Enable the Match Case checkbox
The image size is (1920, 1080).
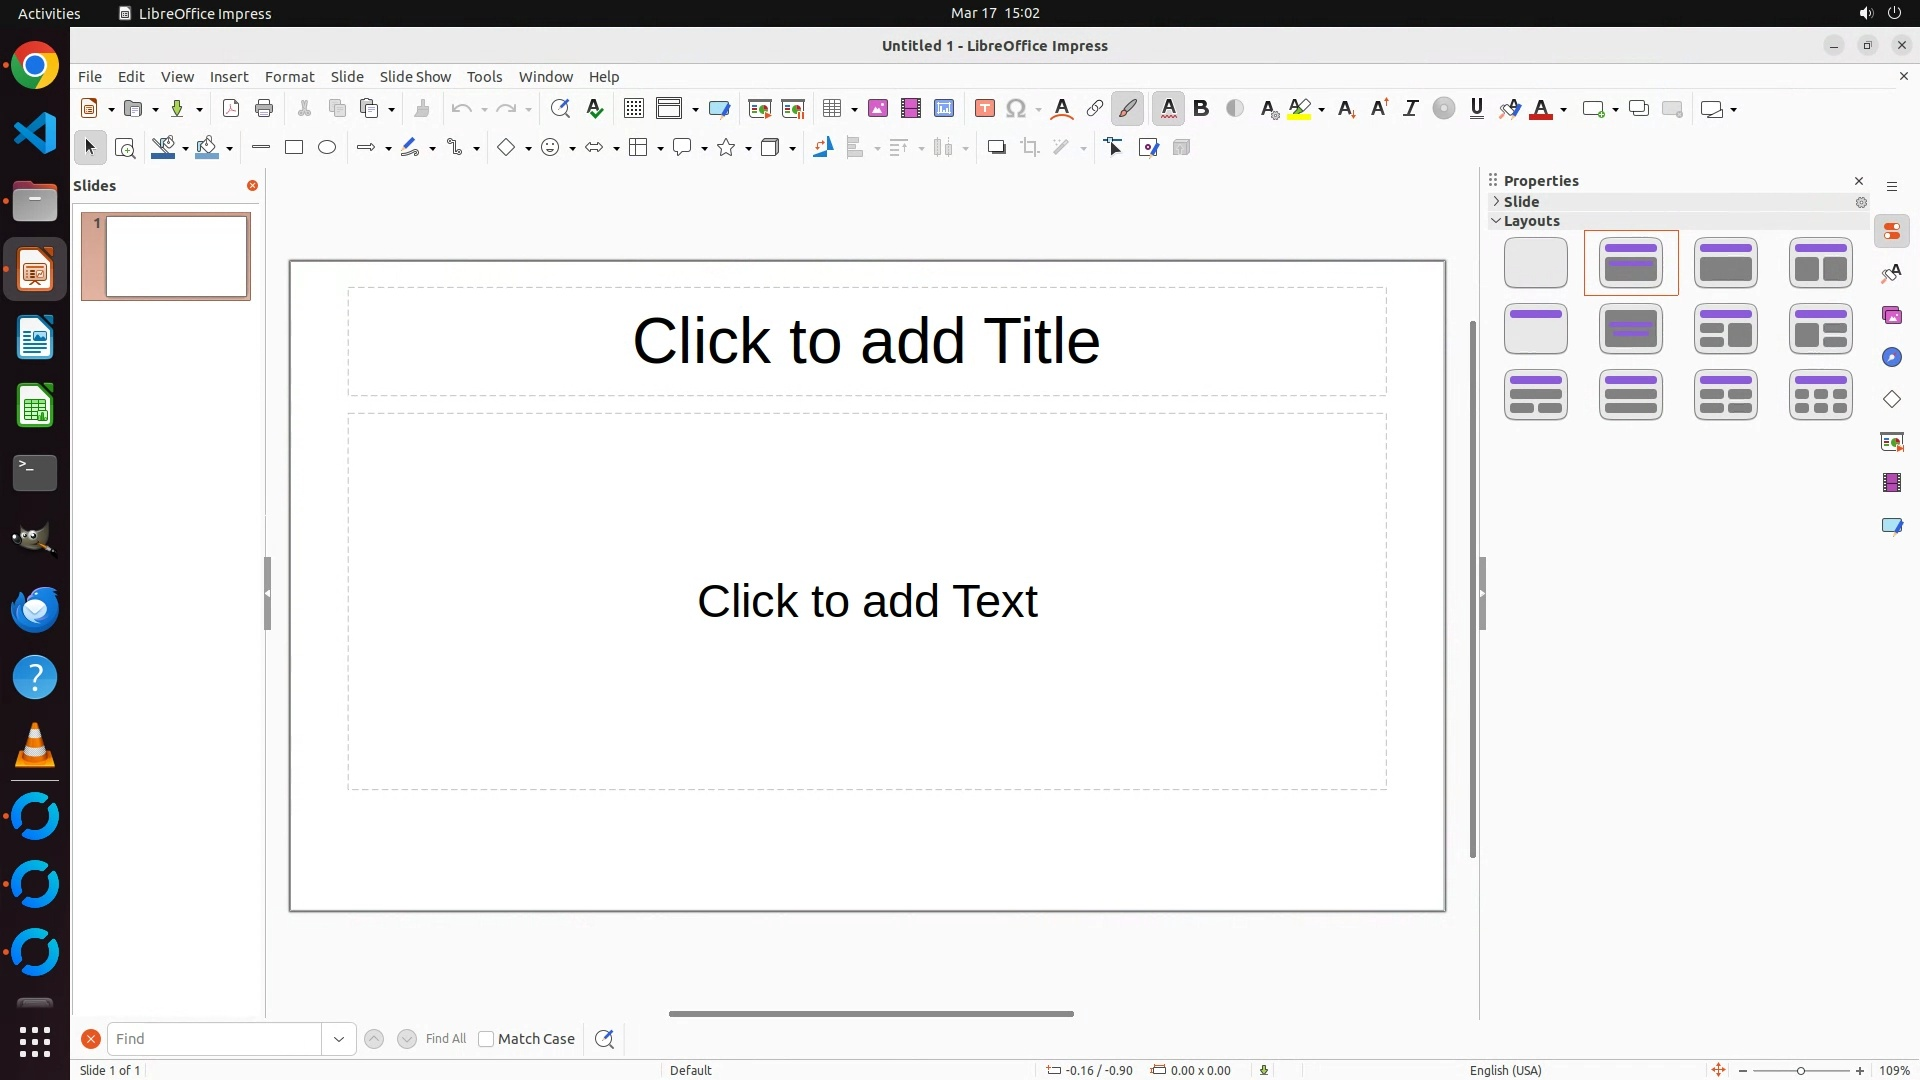point(486,1039)
